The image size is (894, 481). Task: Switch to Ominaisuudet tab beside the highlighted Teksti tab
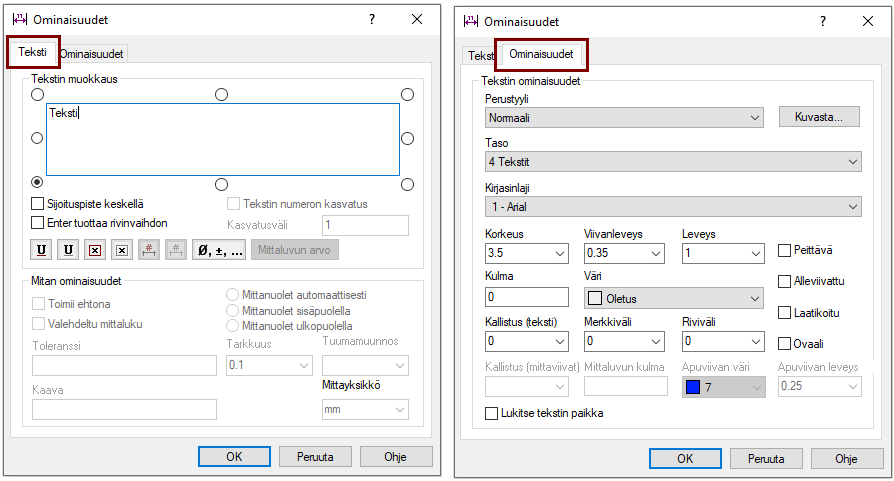92,54
